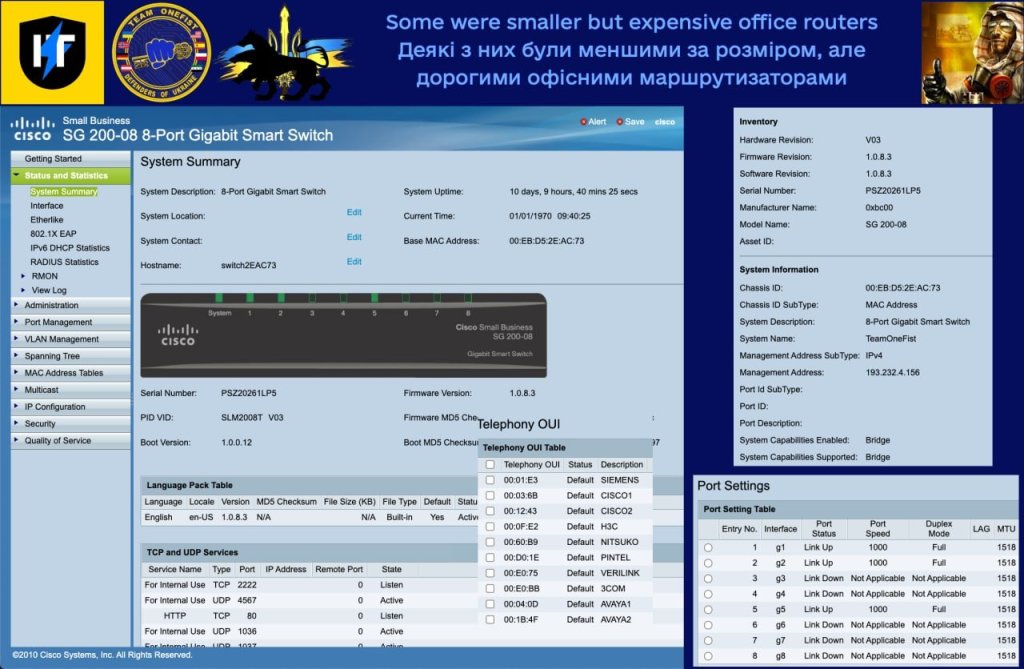Click Edit link next to System Location
The image size is (1024, 669).
[x=354, y=212]
